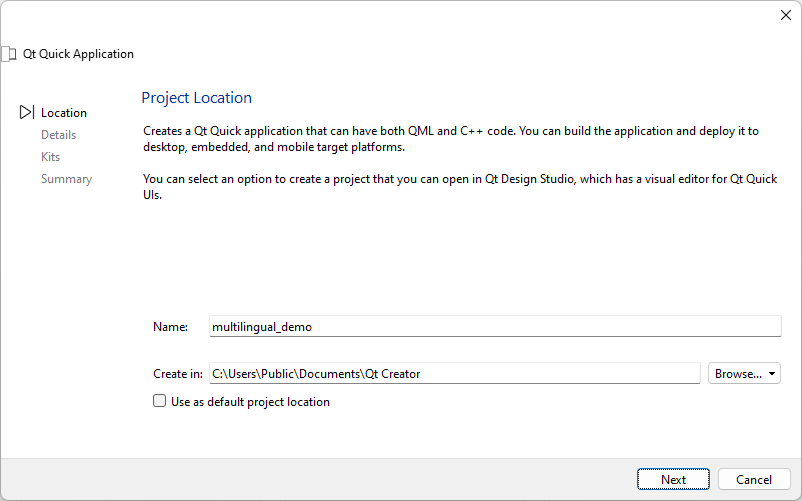
Task: Click the Project Location heading
Action: coord(196,98)
